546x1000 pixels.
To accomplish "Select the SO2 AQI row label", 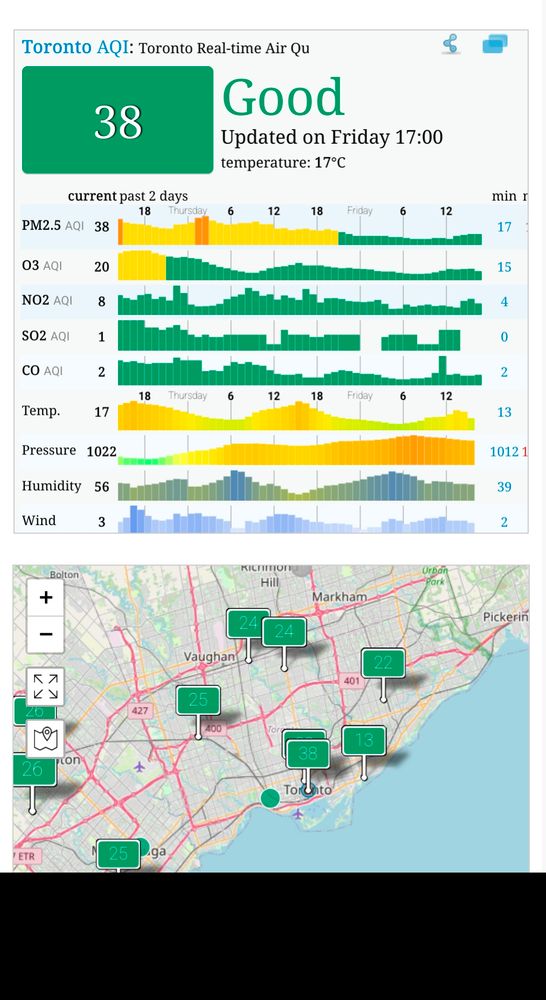I will [46, 335].
